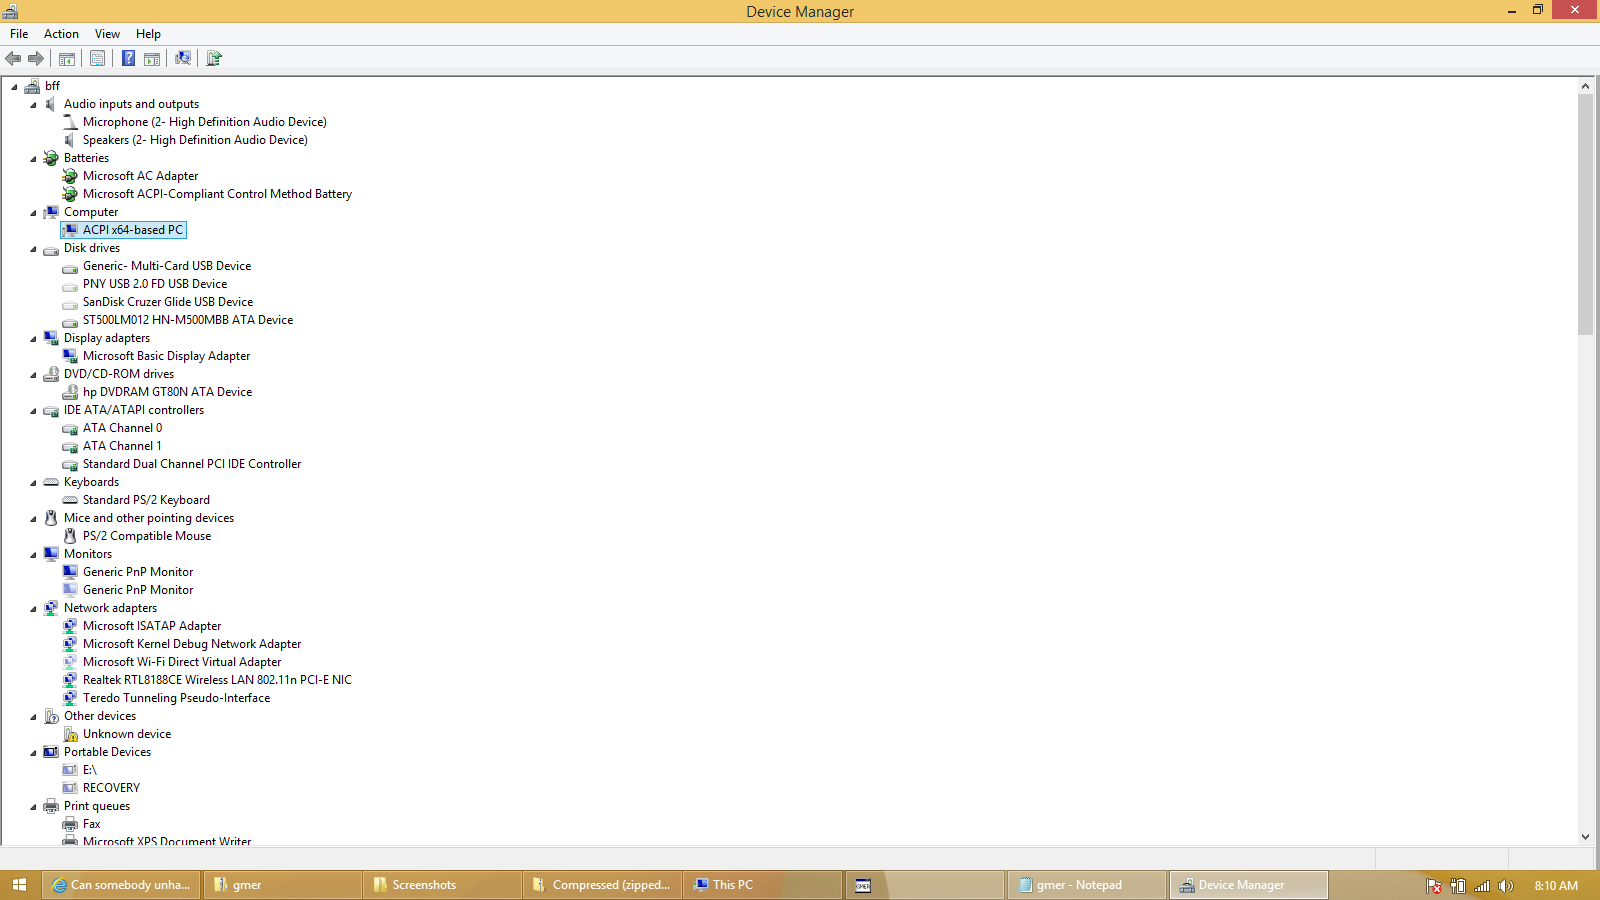1600x900 pixels.
Task: Toggle the console tree pane toolbar icon
Action: (x=67, y=58)
